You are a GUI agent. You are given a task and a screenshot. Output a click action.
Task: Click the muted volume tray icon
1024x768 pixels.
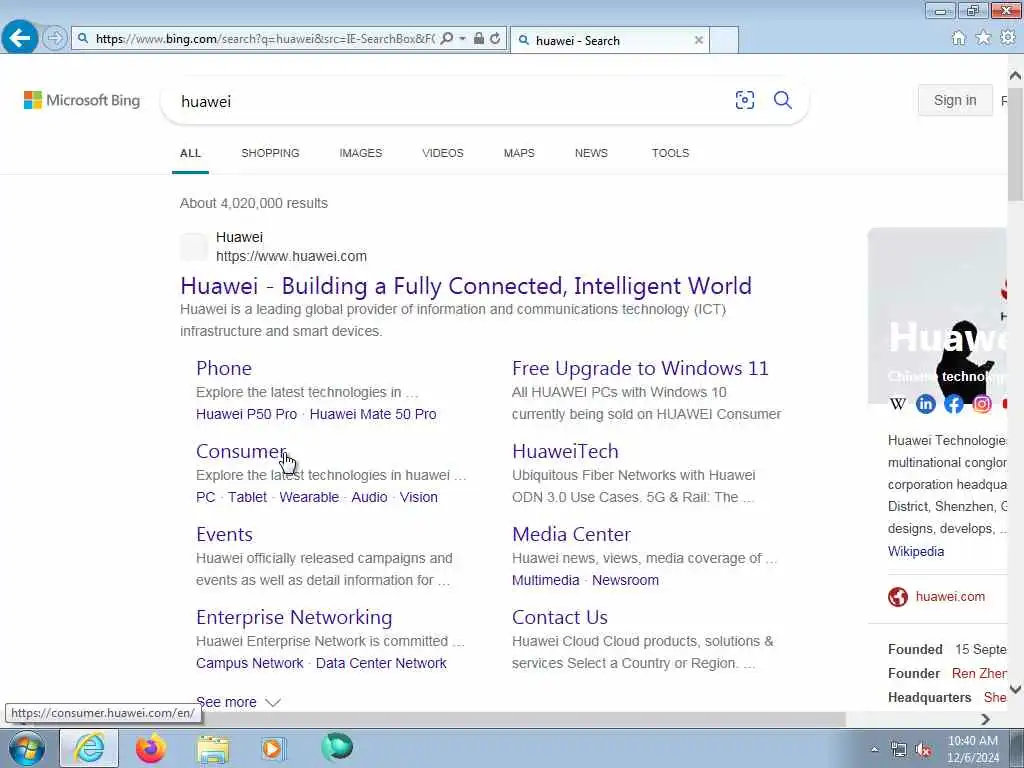click(923, 750)
